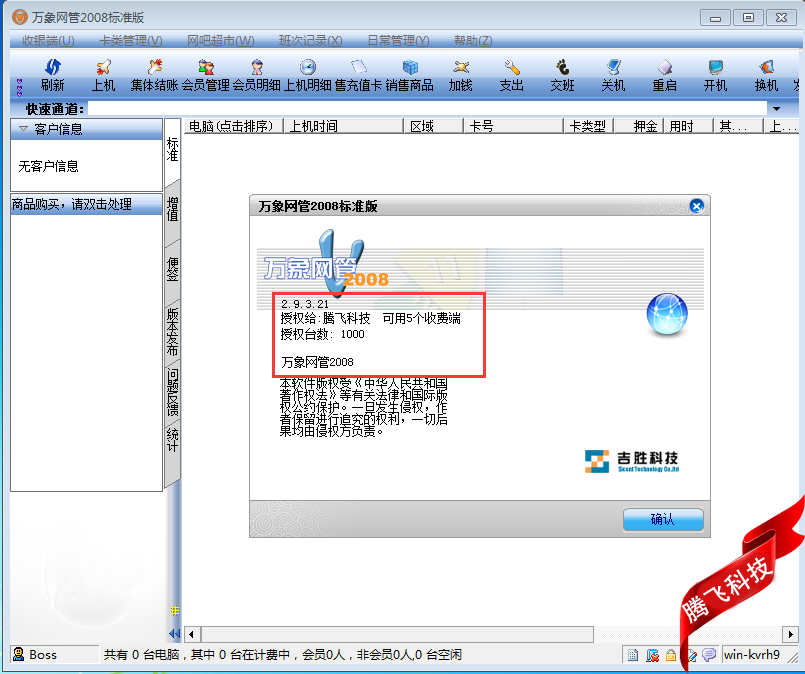The width and height of the screenshot is (805, 674).
Task: Open the 帮助(Z) menu
Action: pyautogui.click(x=473, y=41)
